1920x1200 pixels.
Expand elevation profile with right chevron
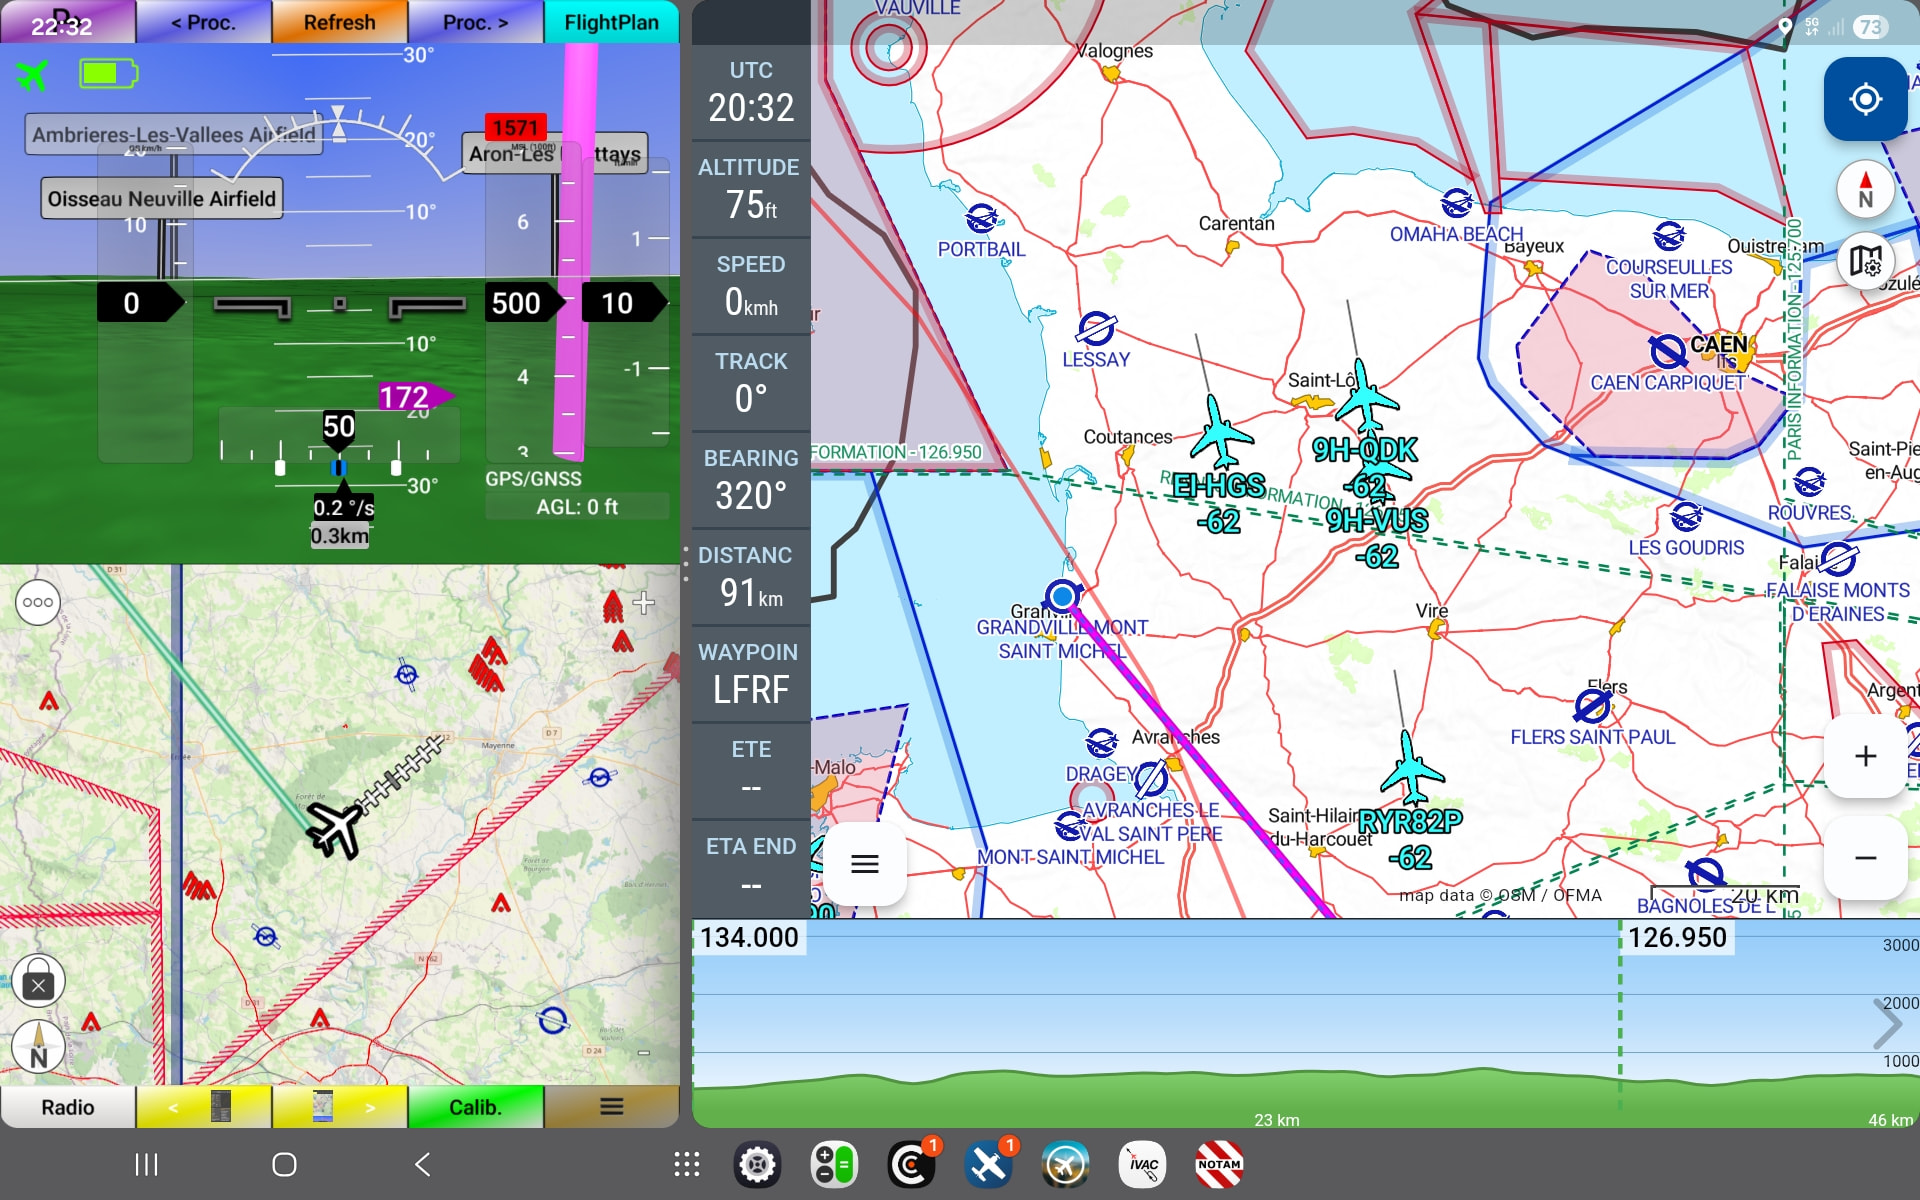pyautogui.click(x=1888, y=1023)
